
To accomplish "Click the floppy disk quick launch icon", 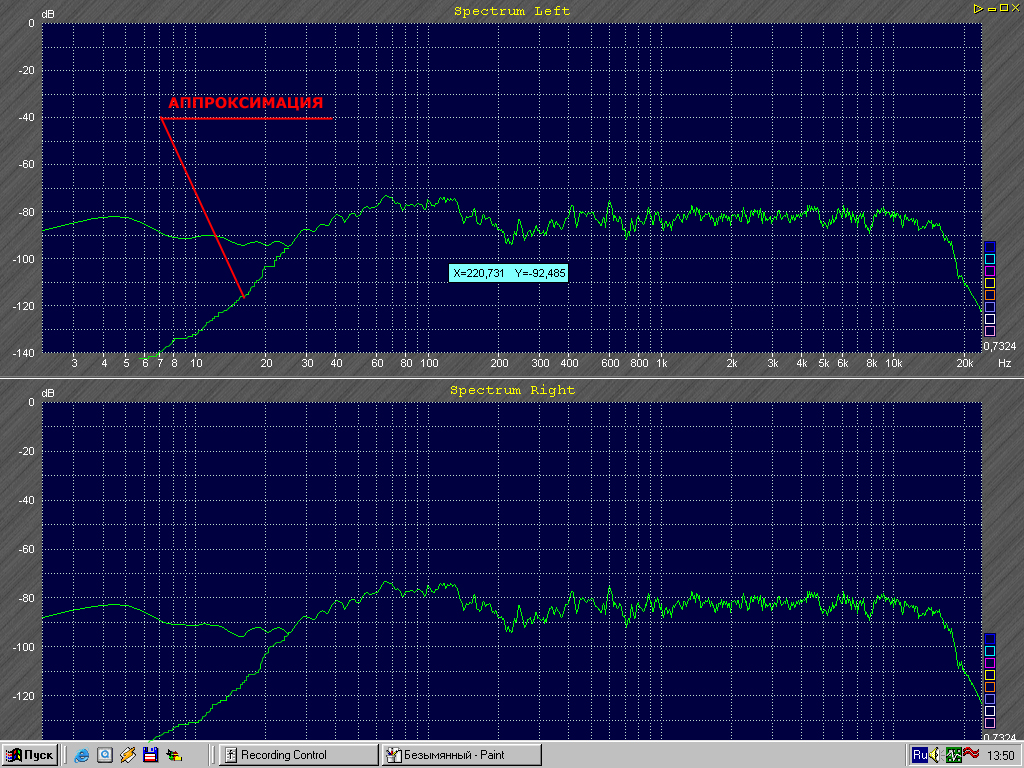I will (151, 755).
